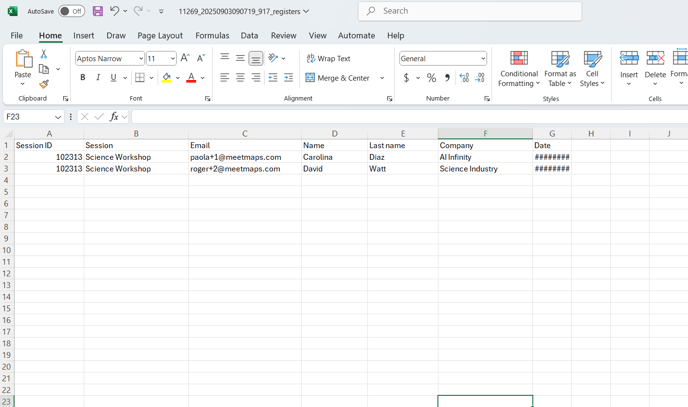Click into the formula bar
688x407 pixels.
[x=409, y=117]
